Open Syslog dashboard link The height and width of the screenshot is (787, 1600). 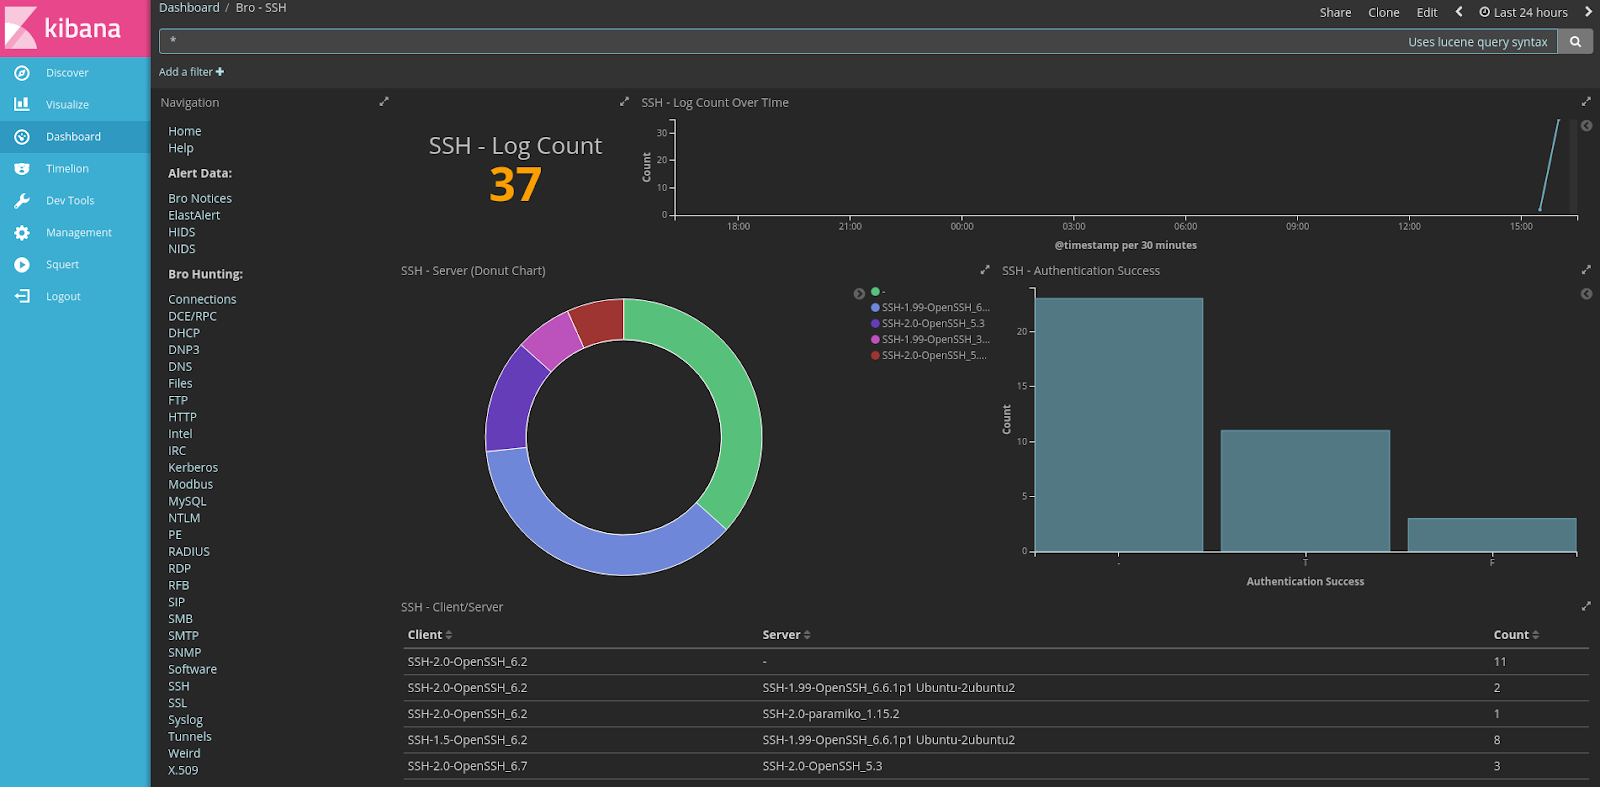[185, 721]
